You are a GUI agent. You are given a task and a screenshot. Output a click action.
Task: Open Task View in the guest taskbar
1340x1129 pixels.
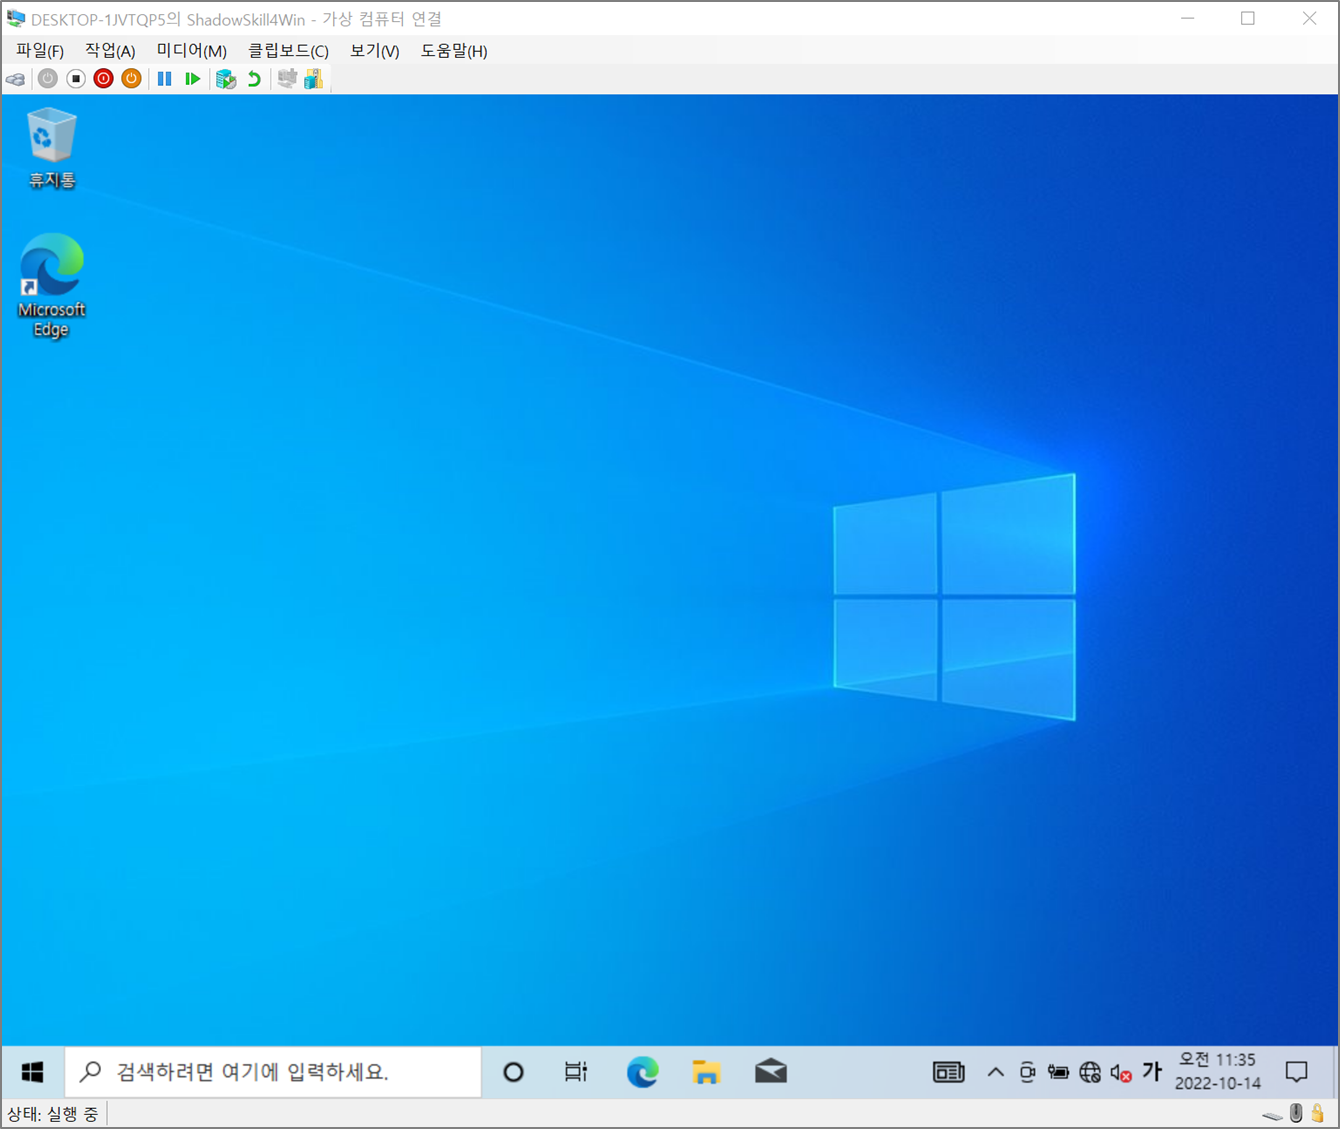click(x=576, y=1072)
